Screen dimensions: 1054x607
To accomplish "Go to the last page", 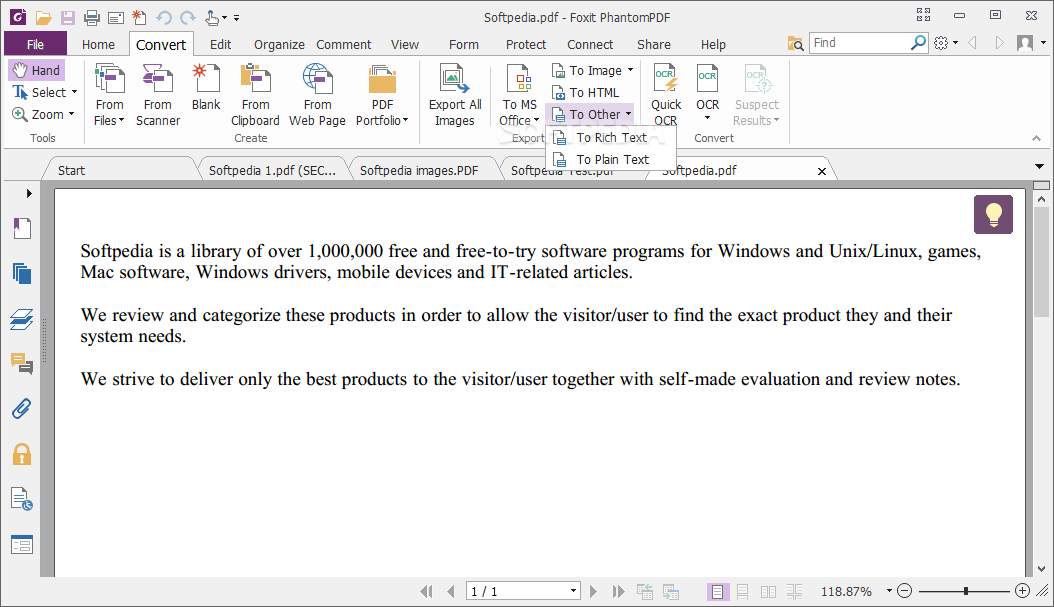I will tap(618, 592).
